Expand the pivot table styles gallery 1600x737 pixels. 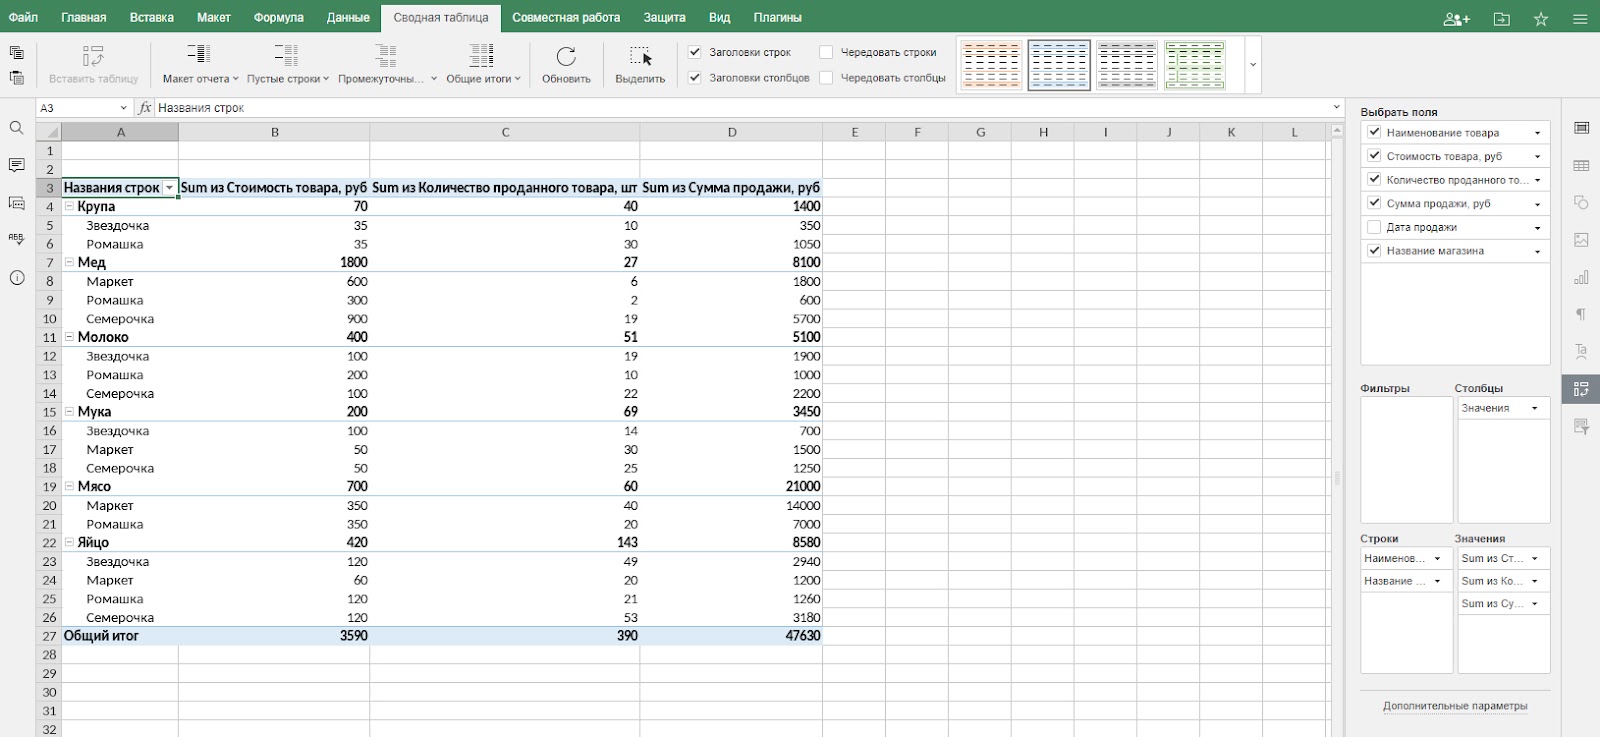1253,65
